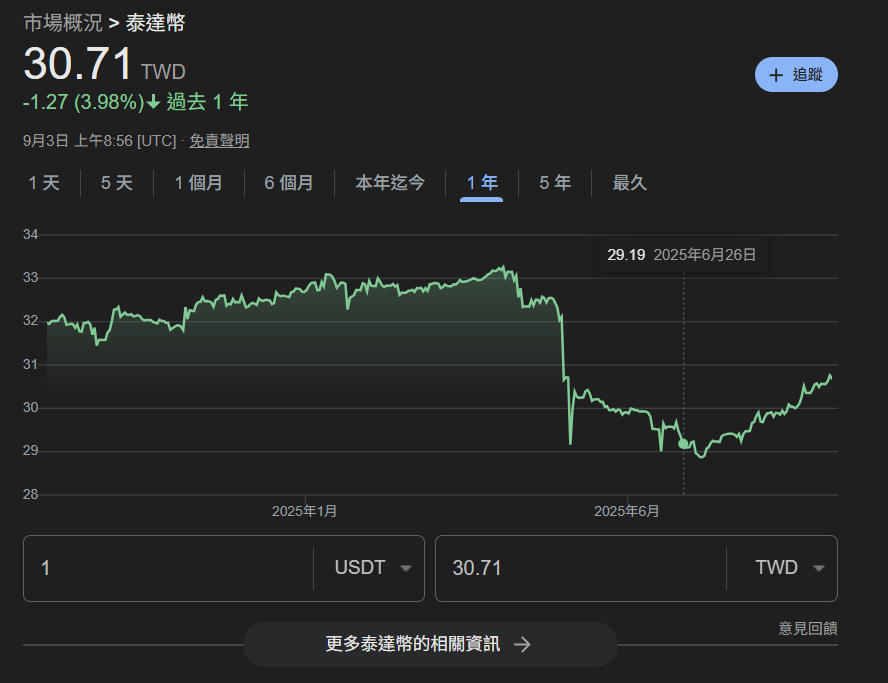The width and height of the screenshot is (888, 683).
Task: Select the 5 天 time range tab
Action: (x=117, y=183)
